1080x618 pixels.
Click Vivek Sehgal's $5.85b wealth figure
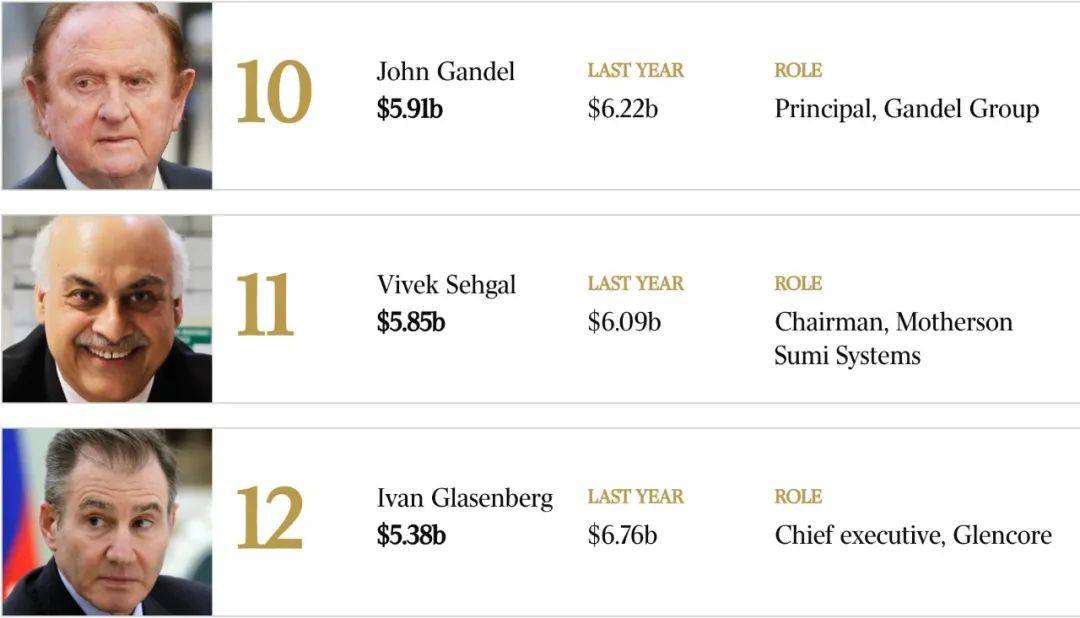(x=411, y=322)
